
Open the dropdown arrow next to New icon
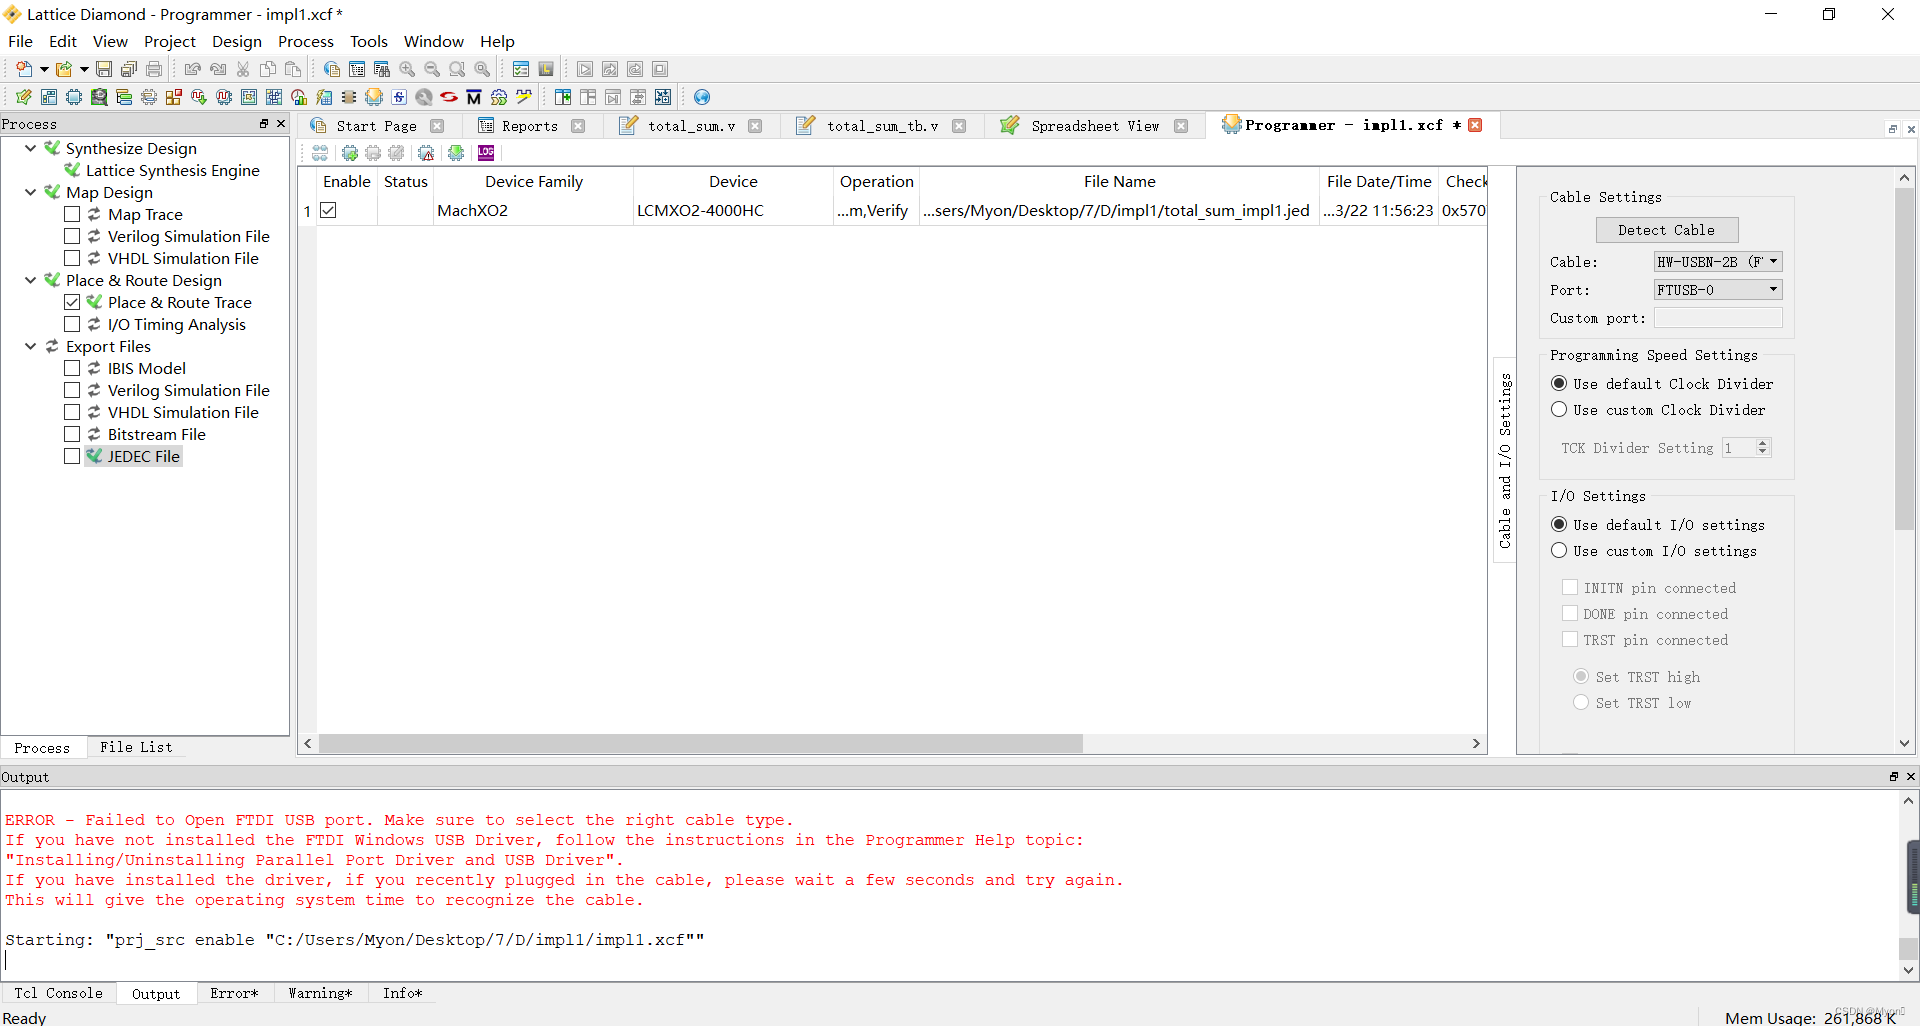(44, 69)
